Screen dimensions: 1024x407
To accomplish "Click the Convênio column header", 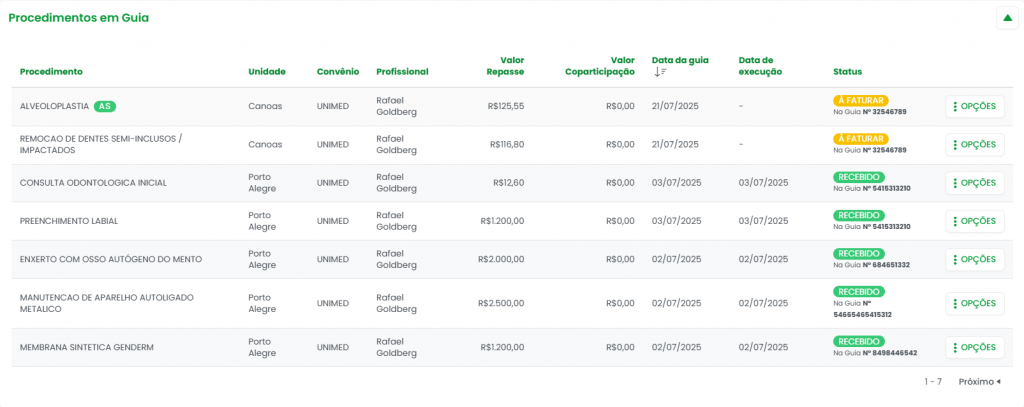I will [x=337, y=72].
